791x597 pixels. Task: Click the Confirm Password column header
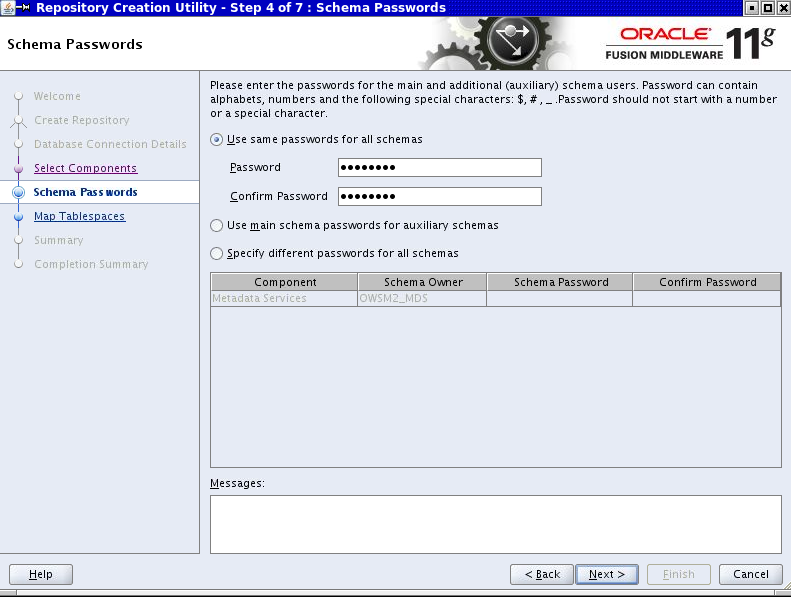(707, 282)
